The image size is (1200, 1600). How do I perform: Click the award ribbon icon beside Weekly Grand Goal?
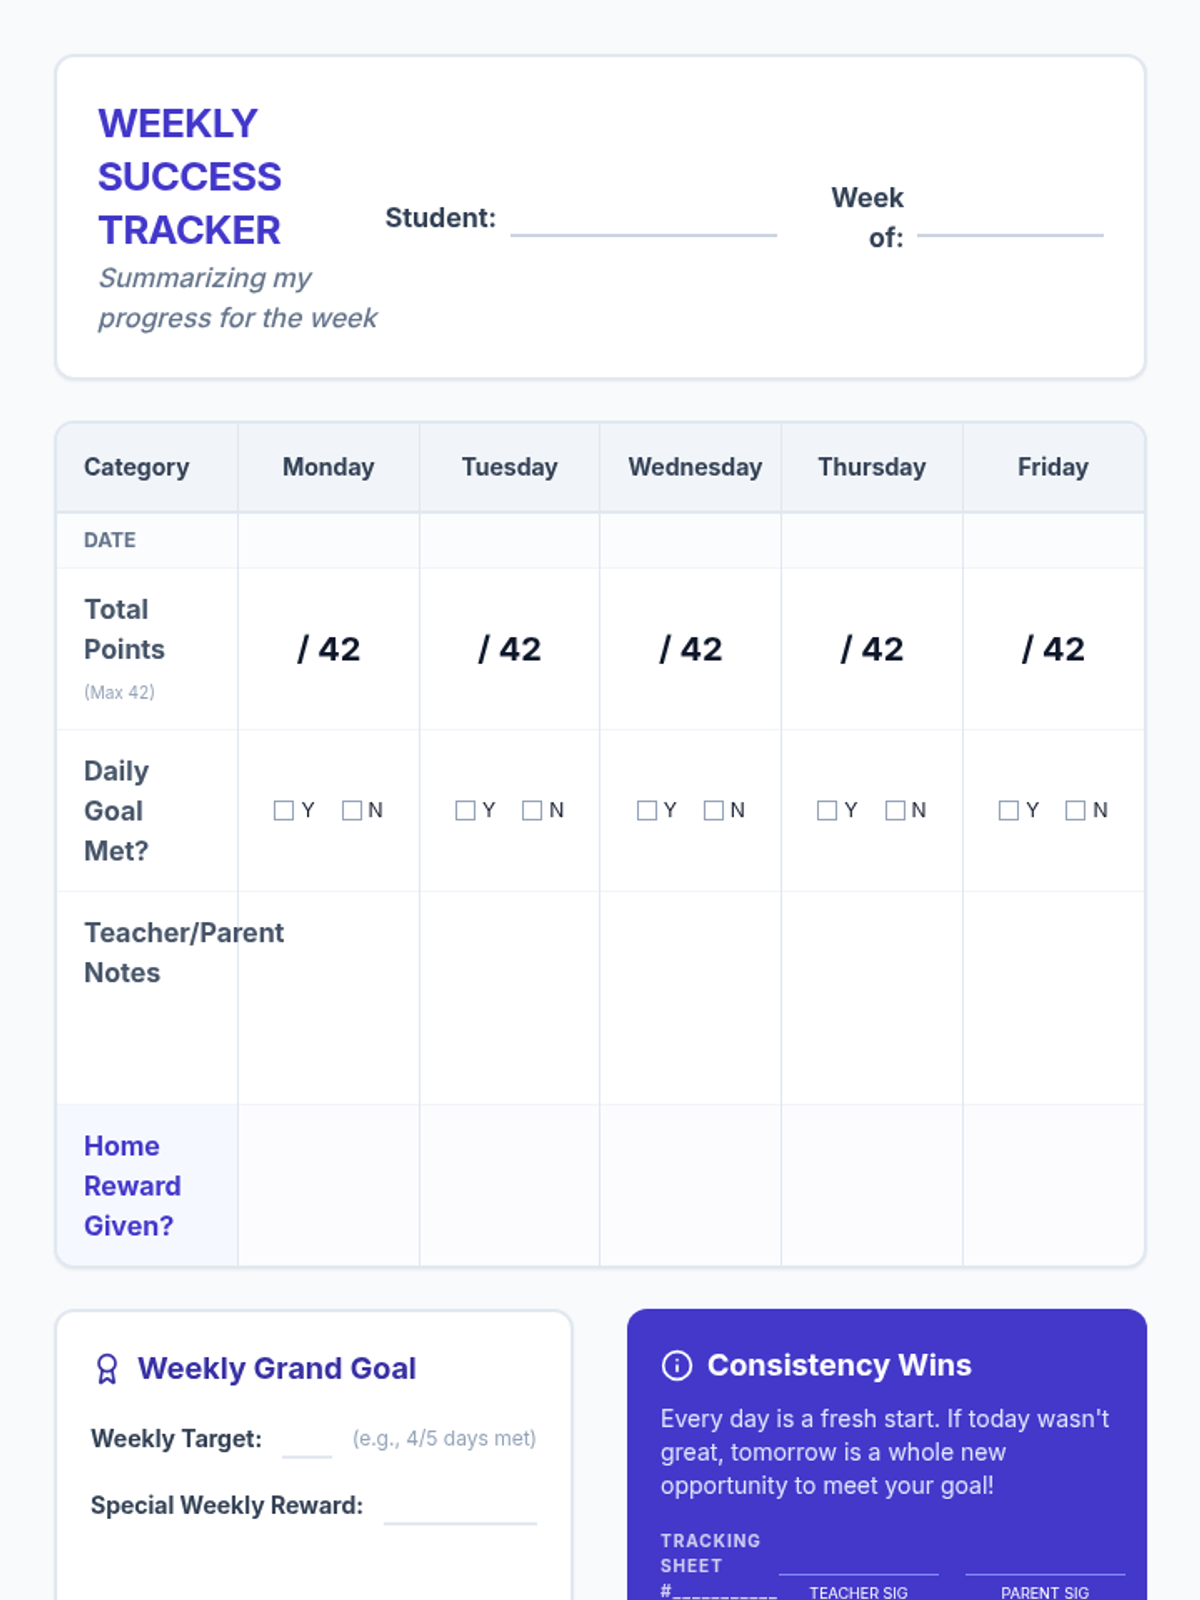[106, 1368]
